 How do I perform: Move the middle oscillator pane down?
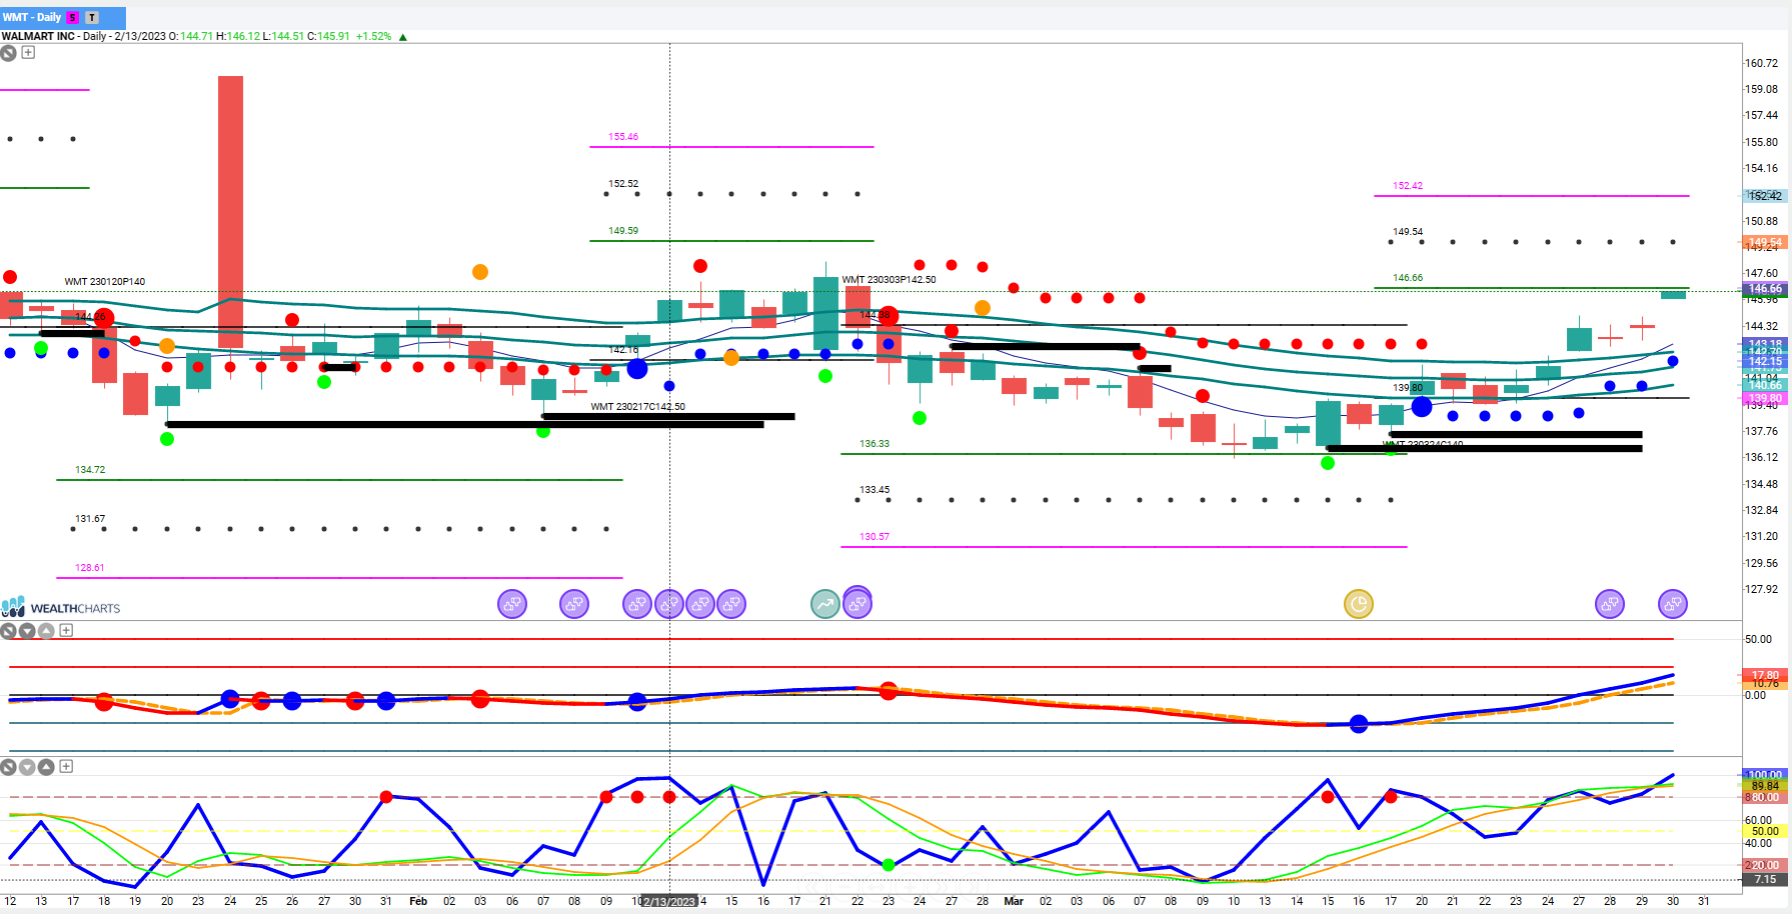tap(27, 630)
